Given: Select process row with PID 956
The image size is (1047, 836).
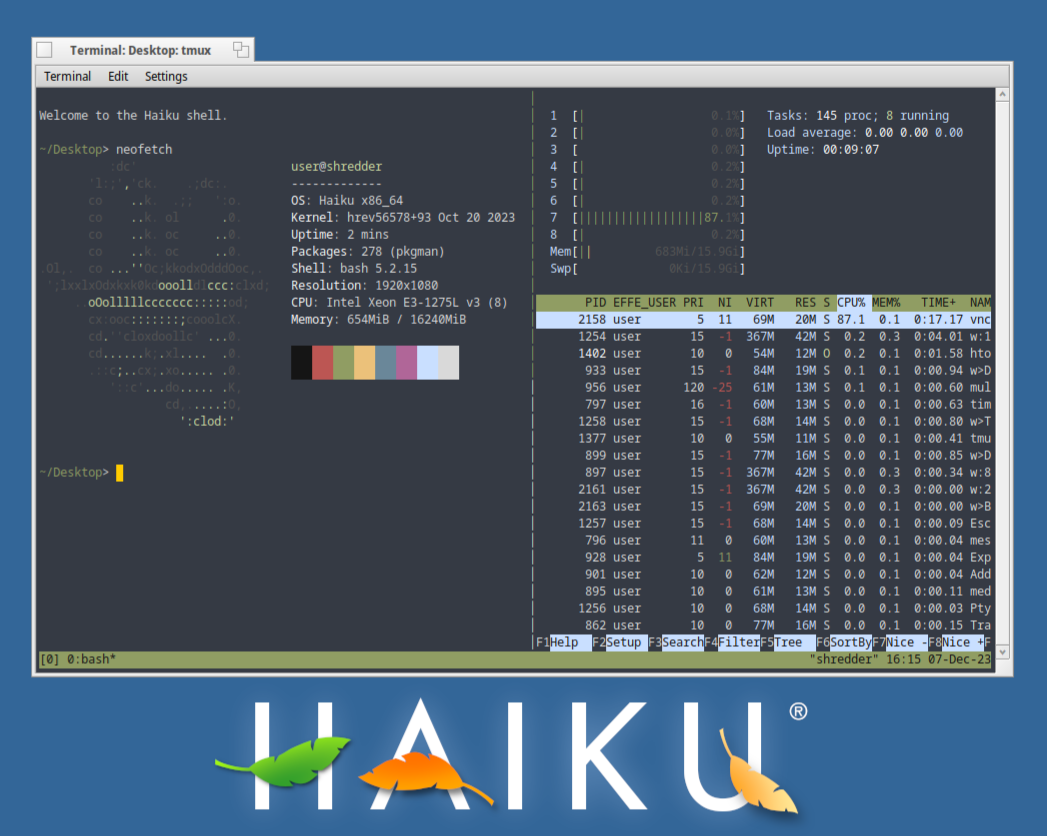Looking at the screenshot, I should click(763, 388).
